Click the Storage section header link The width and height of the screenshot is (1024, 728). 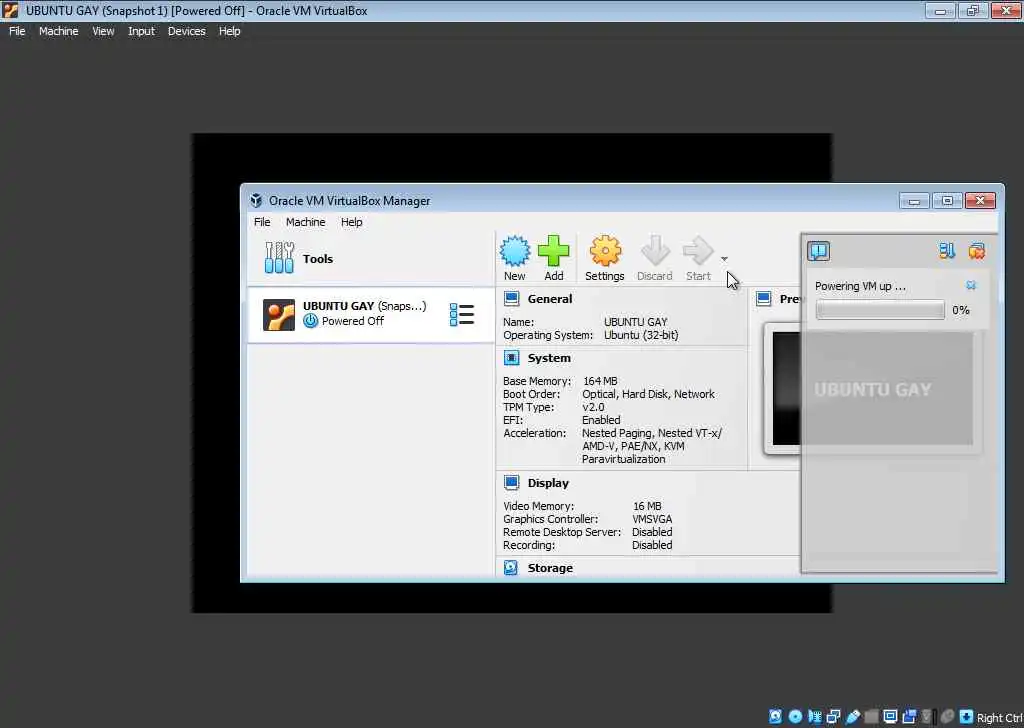tap(550, 568)
